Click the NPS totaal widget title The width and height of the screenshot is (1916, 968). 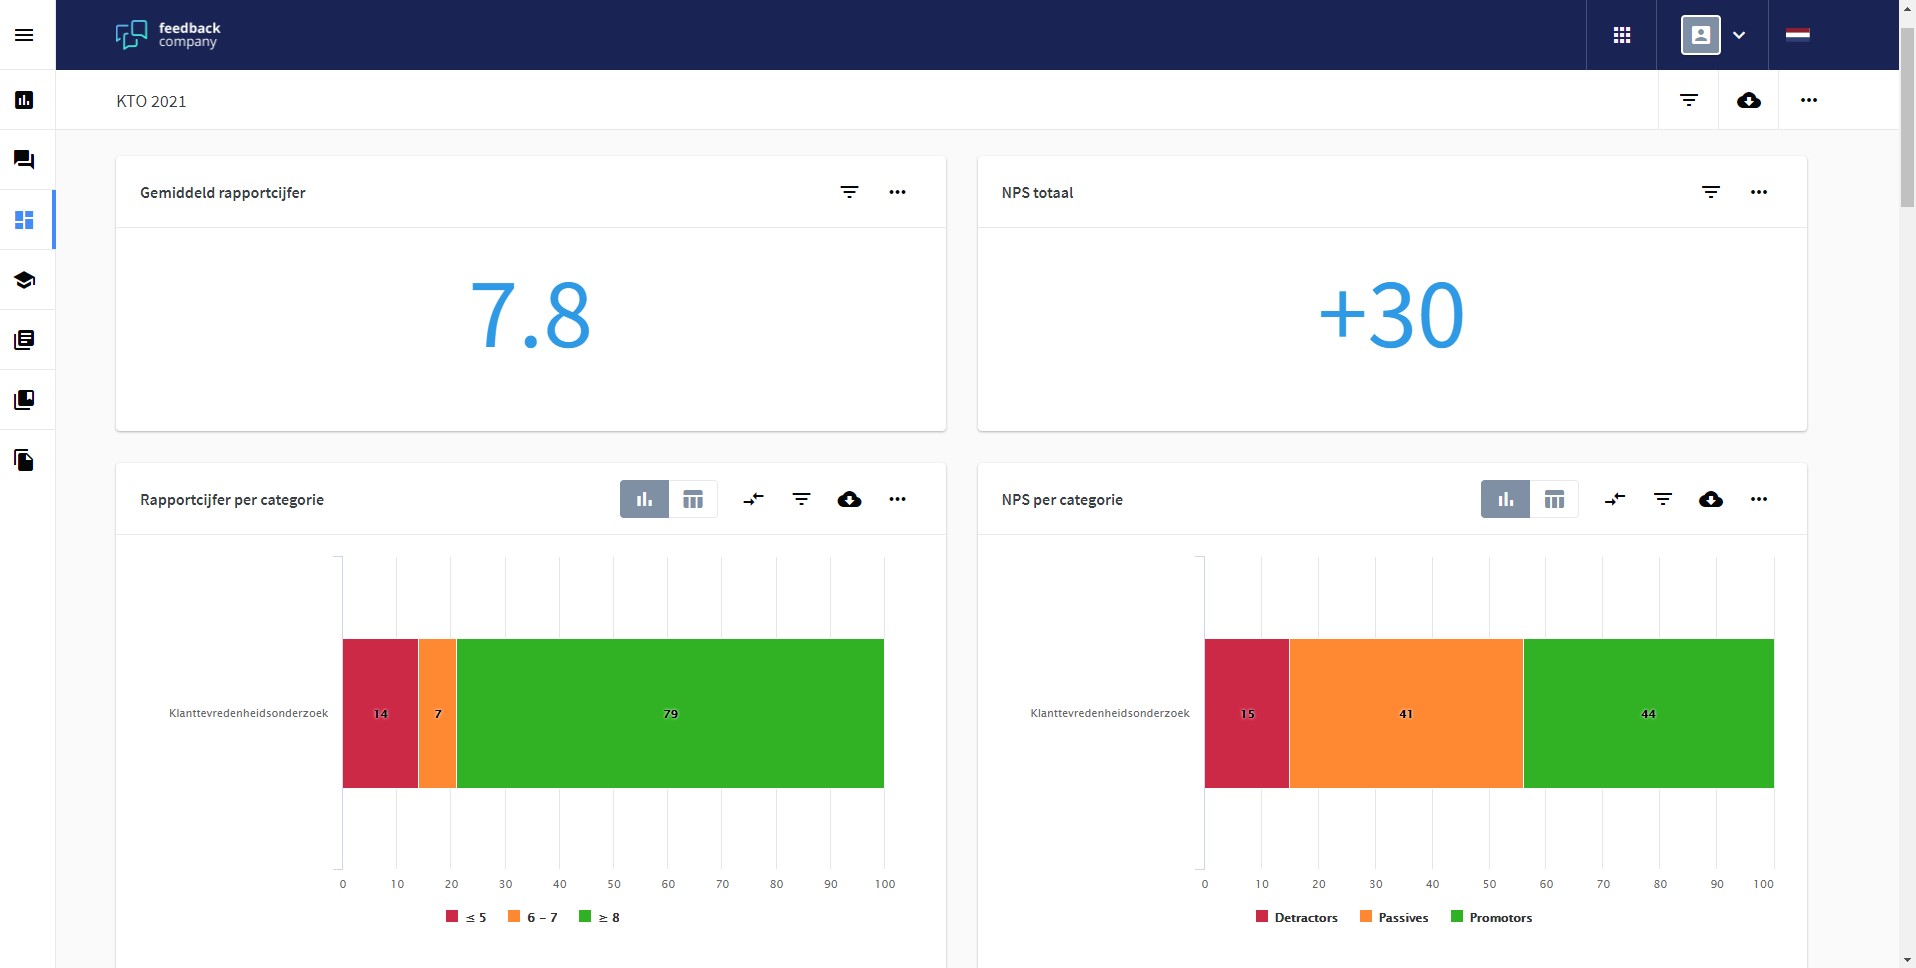[1037, 193]
